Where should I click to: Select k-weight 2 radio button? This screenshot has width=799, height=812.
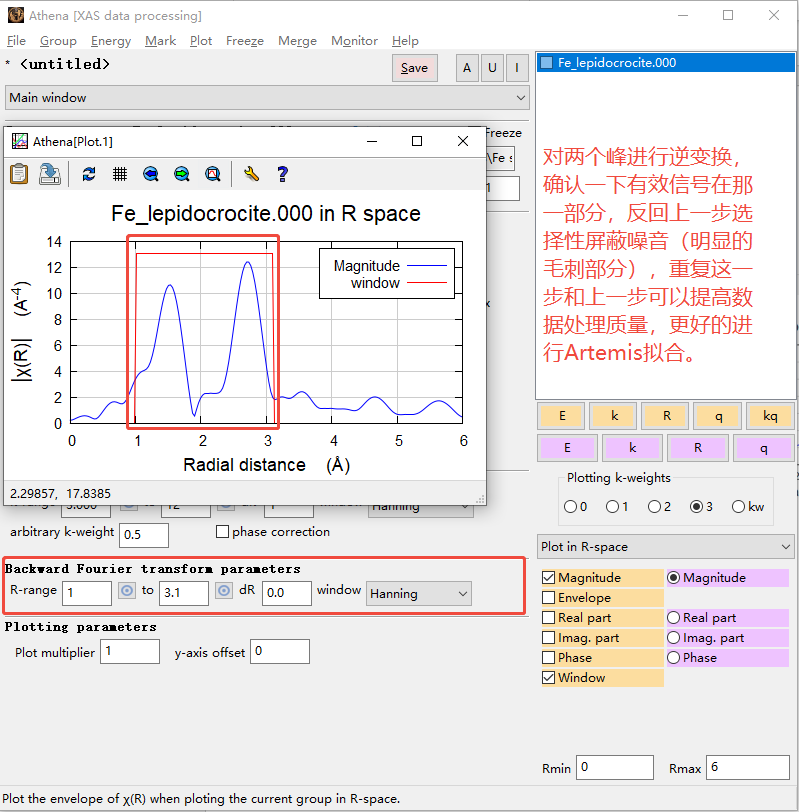click(x=652, y=506)
